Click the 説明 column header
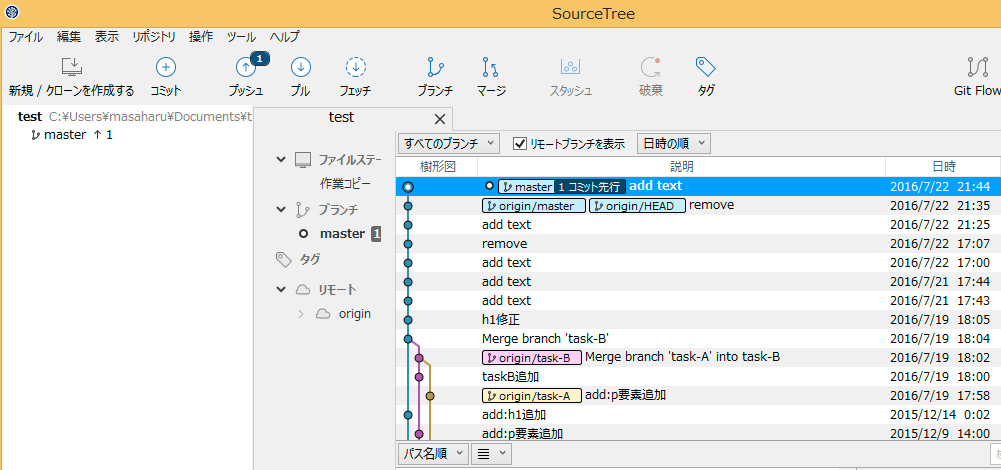The height and width of the screenshot is (470, 1001). tap(682, 167)
